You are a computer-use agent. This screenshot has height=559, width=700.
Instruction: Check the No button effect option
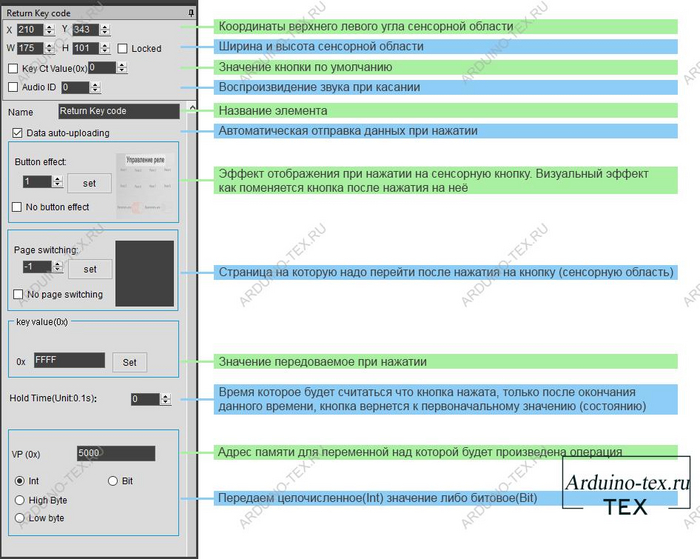[17, 207]
